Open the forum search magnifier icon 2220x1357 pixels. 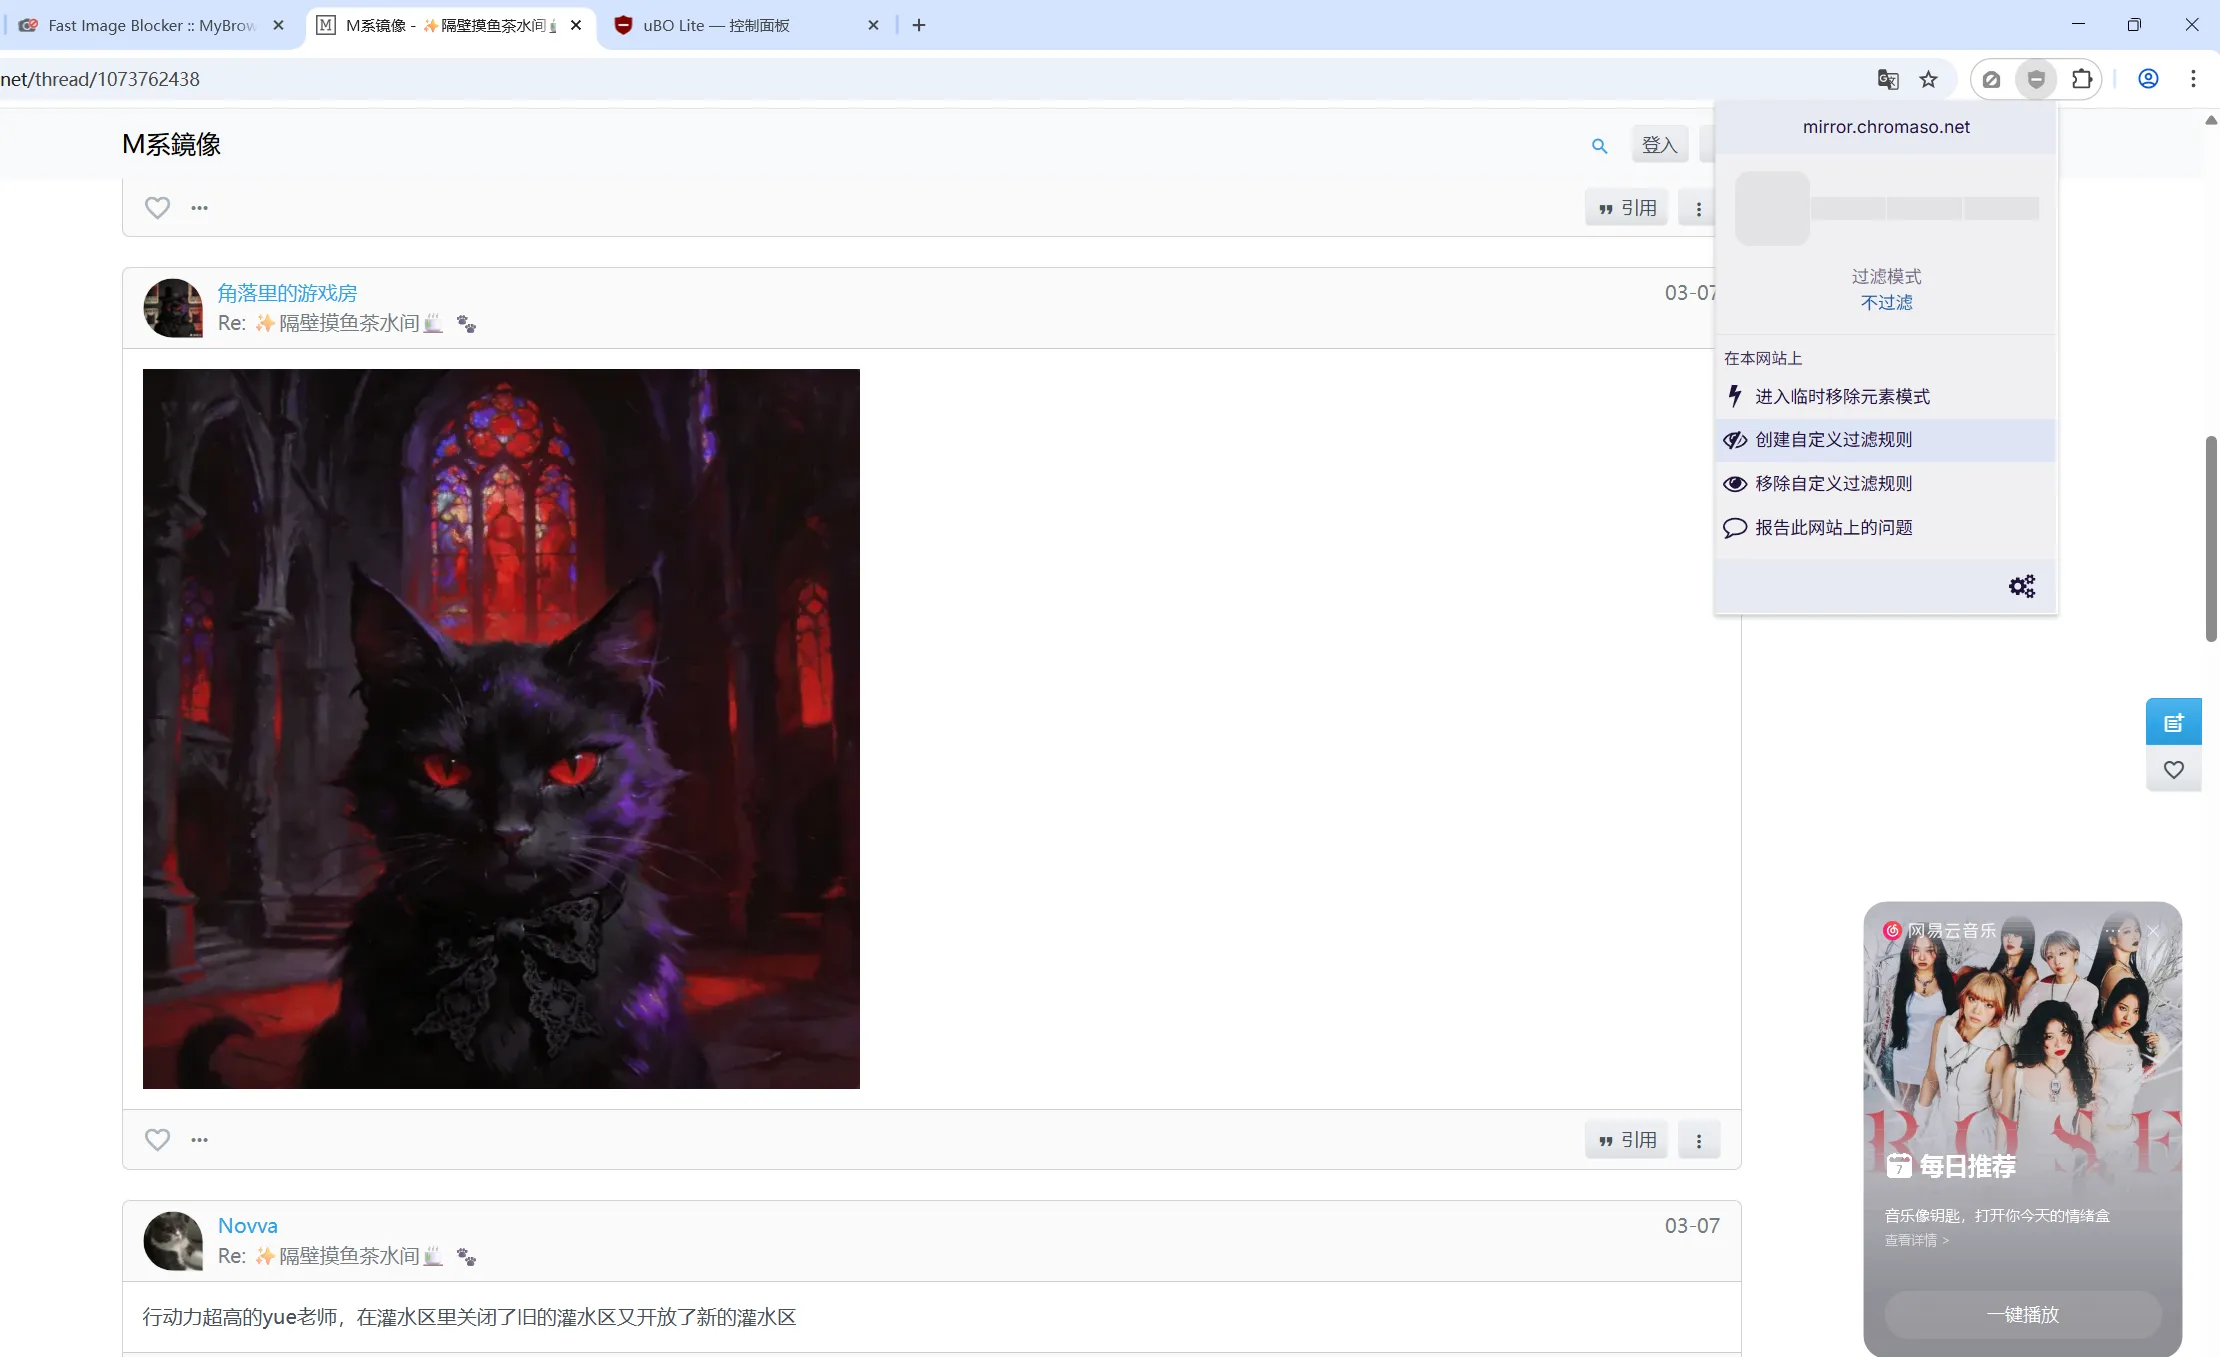[x=1599, y=146]
